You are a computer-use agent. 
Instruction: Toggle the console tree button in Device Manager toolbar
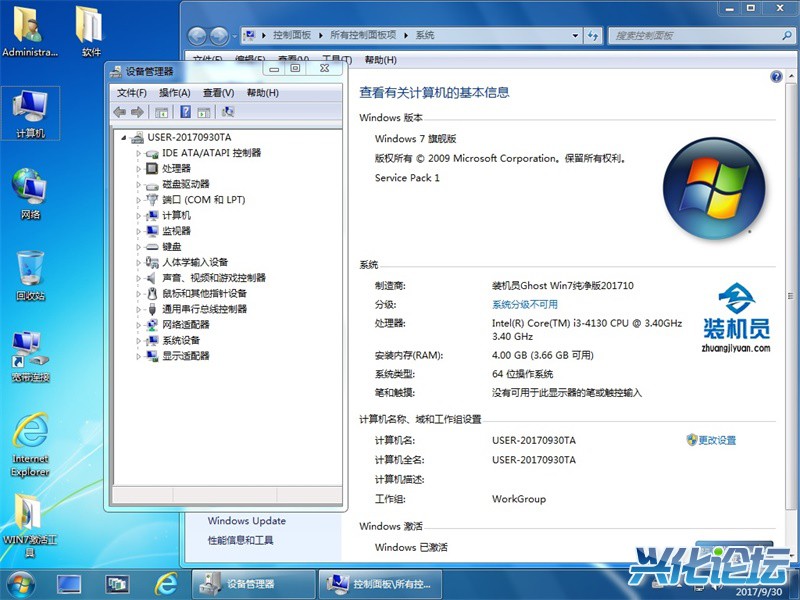click(x=161, y=112)
